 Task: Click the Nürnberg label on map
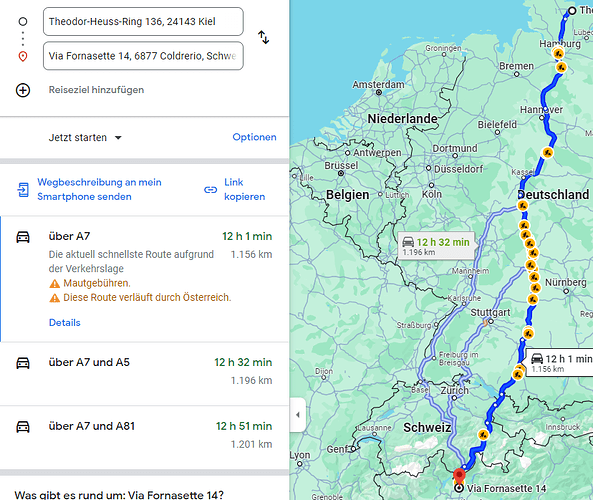(x=566, y=283)
